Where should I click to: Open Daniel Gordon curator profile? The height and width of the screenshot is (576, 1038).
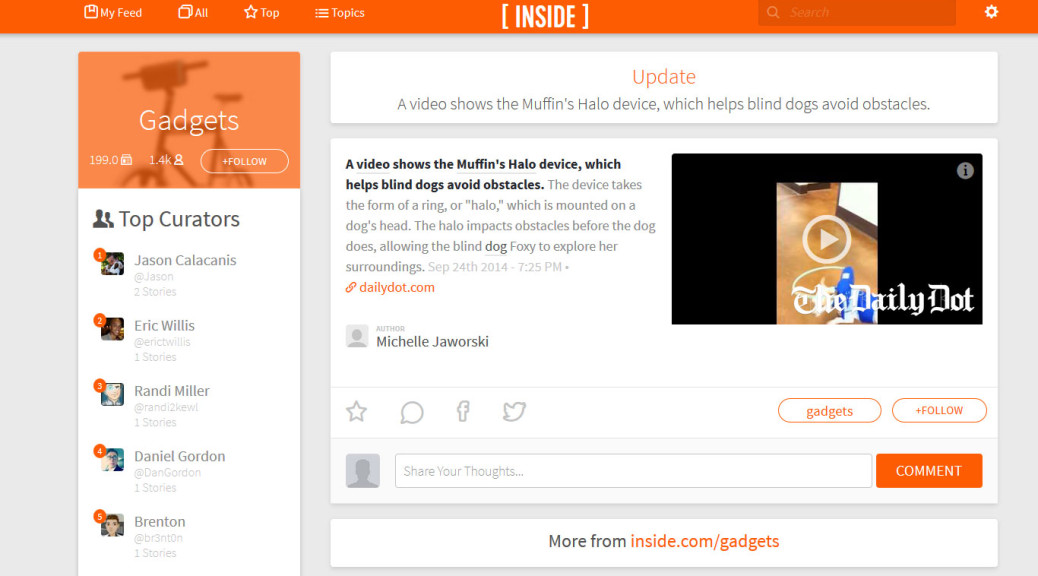pyautogui.click(x=179, y=456)
